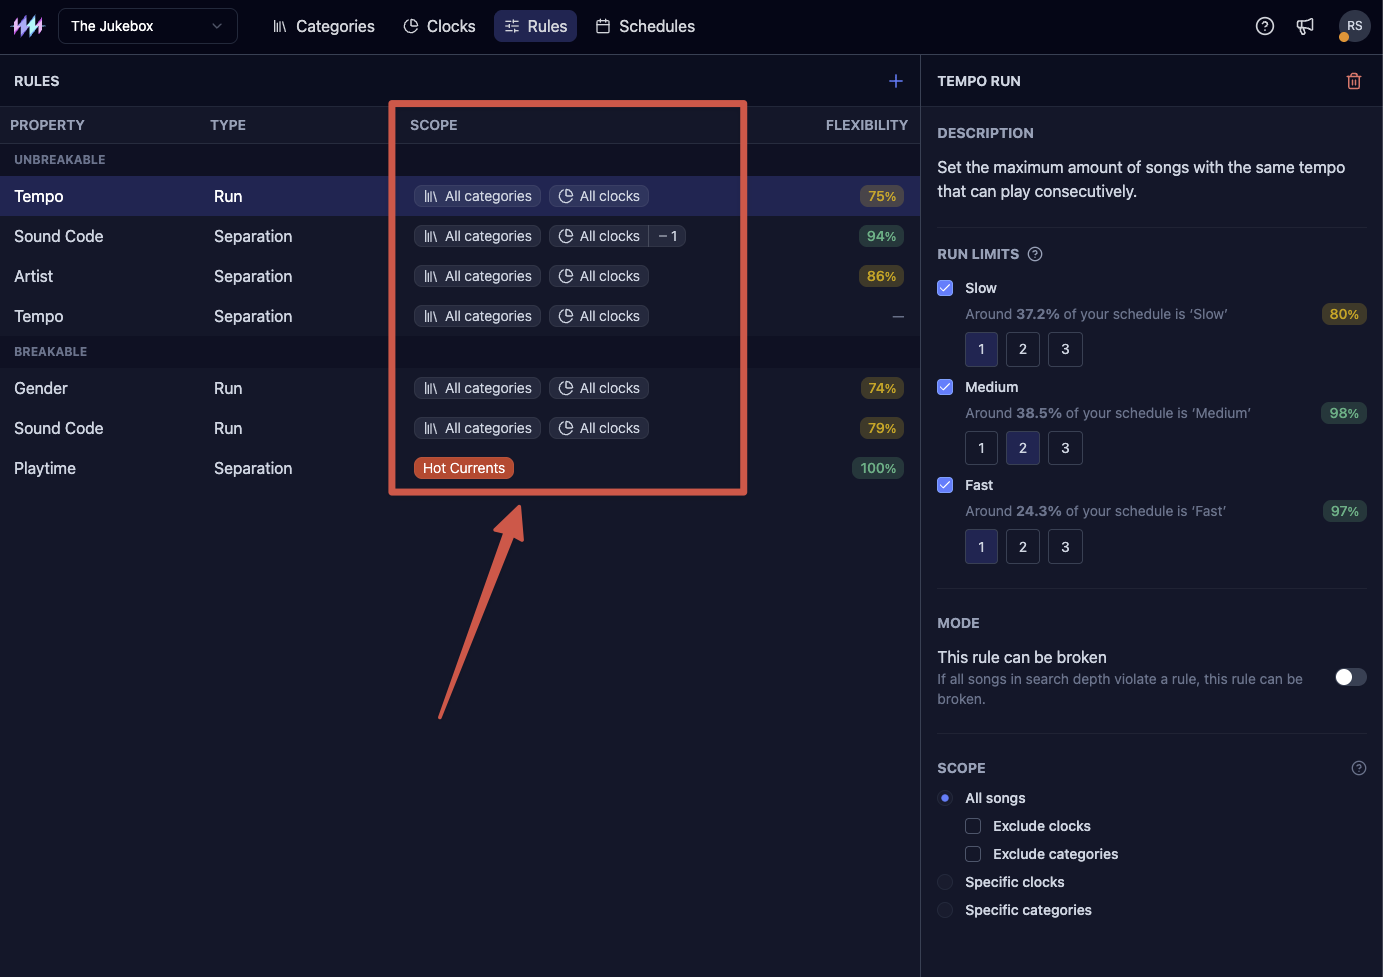Click All clocks tag in Gender row

pos(598,388)
